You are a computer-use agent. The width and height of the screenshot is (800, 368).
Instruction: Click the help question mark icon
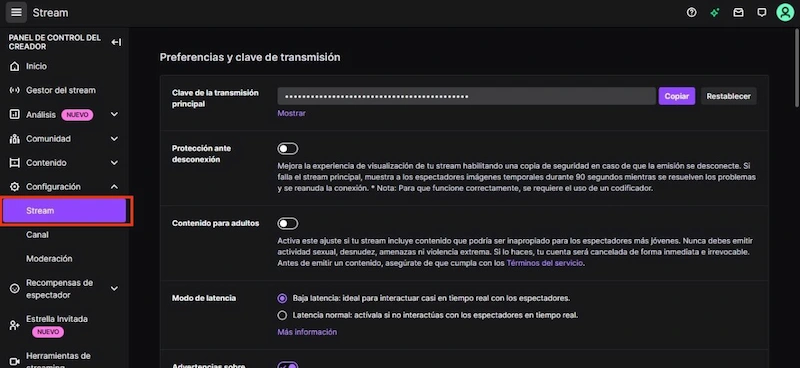click(691, 13)
